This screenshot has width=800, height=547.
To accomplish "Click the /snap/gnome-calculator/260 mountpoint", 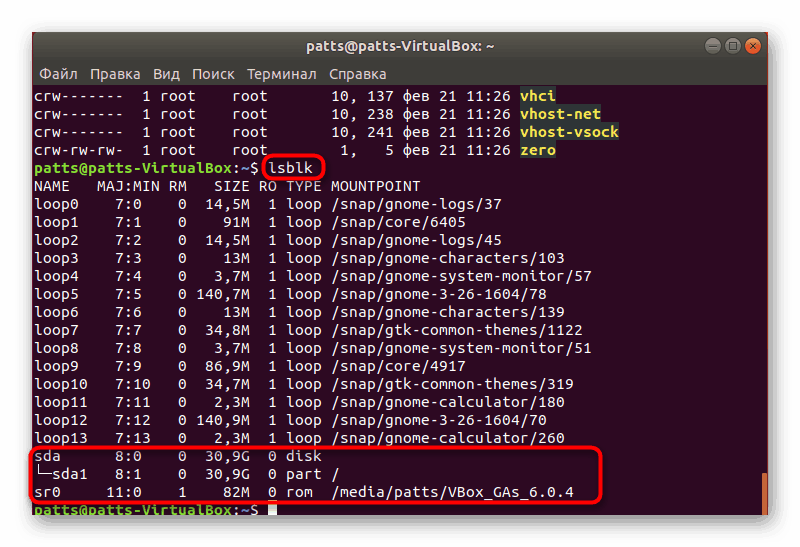I will [x=448, y=438].
